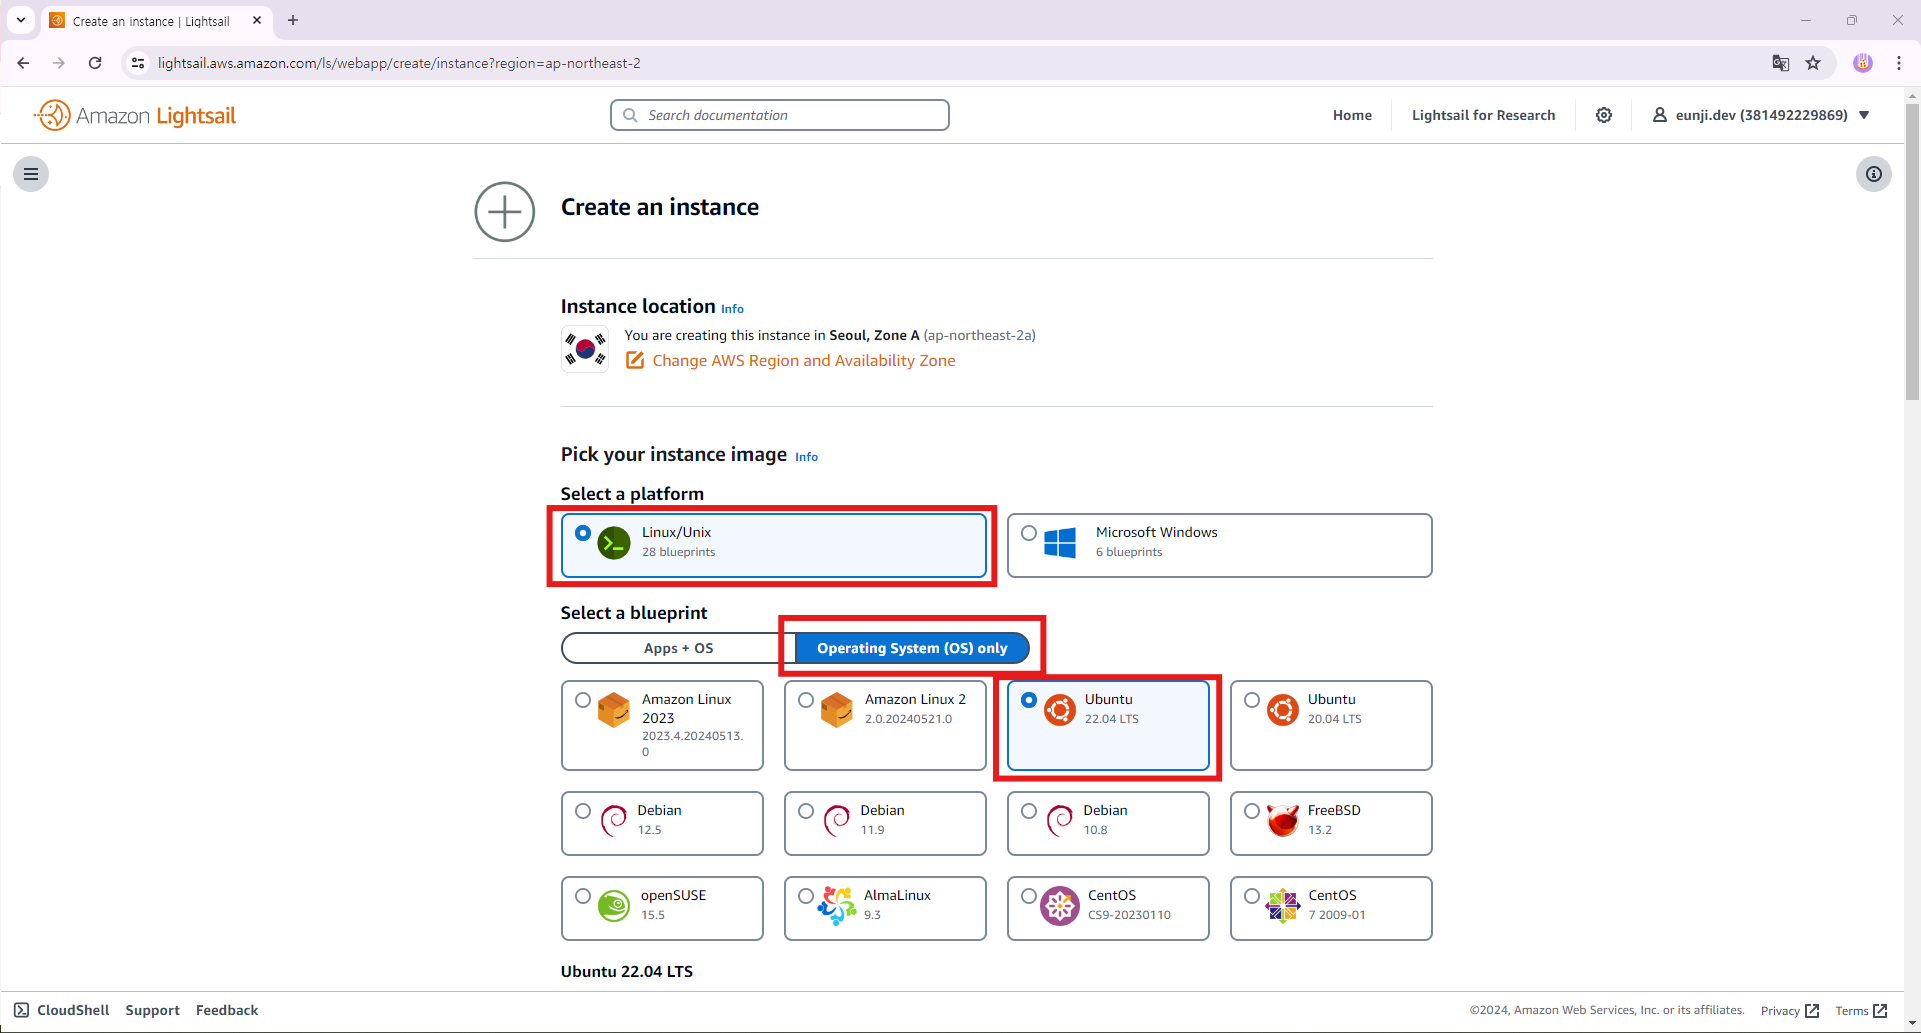Click the CentOS CS9 logo icon
The image size is (1921, 1033).
1060,906
